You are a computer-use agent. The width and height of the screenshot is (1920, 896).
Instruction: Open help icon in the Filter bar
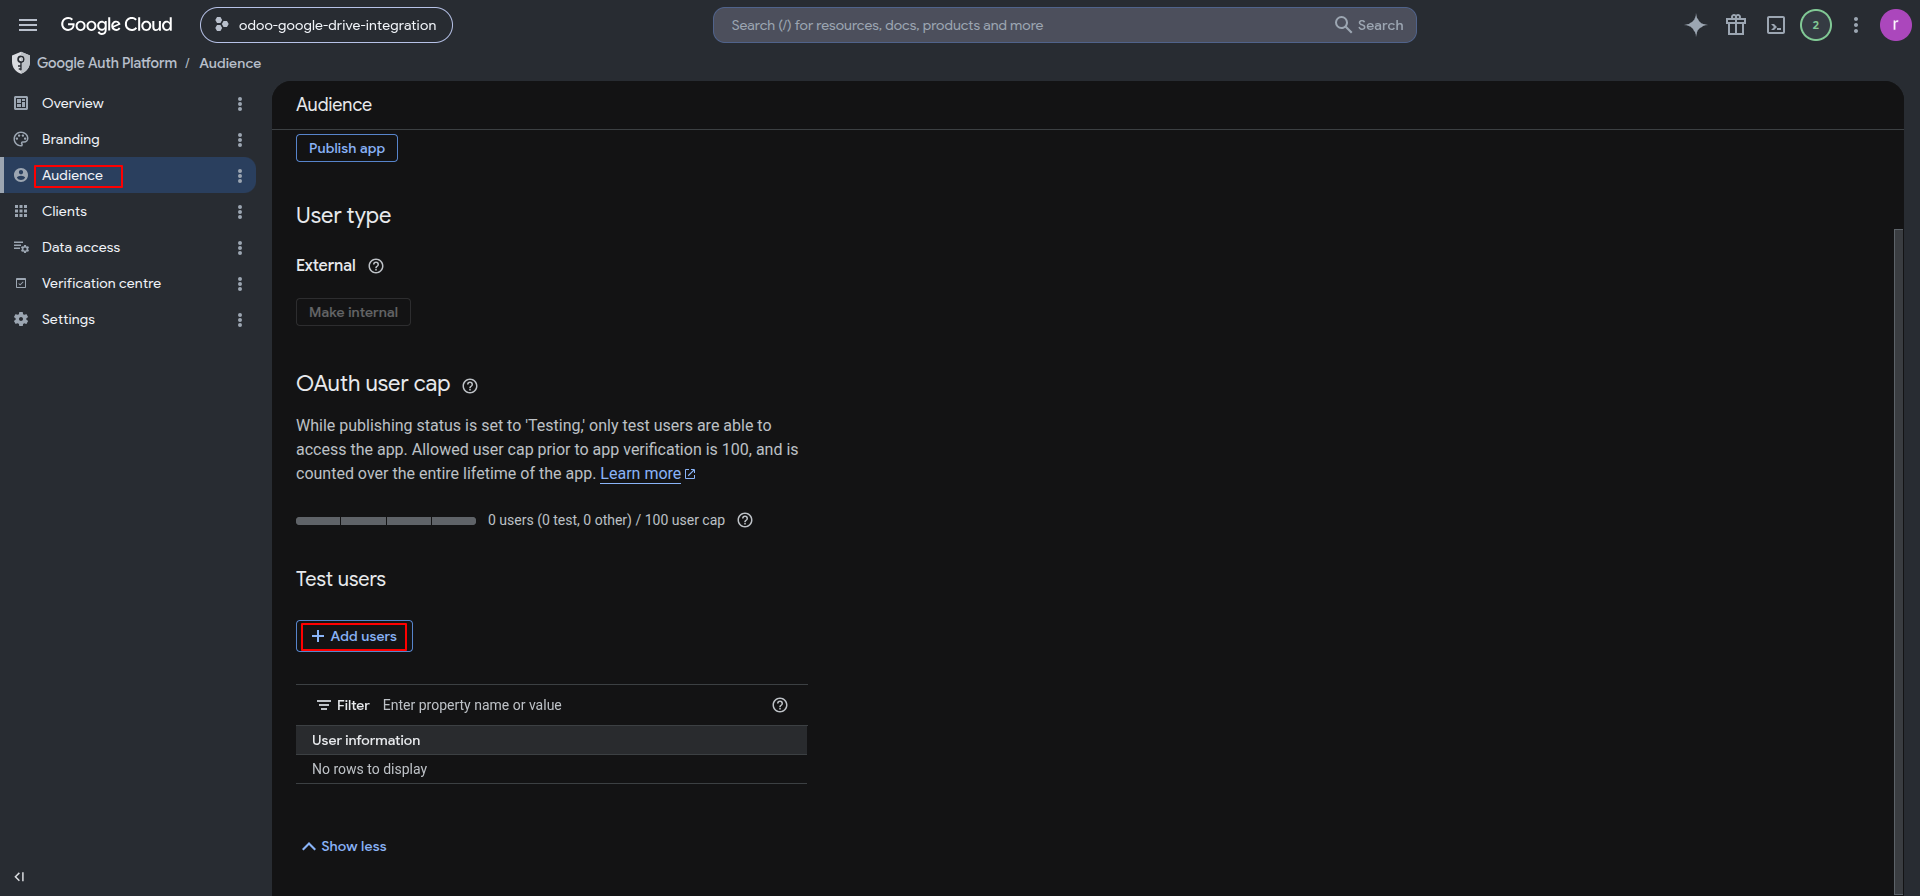(780, 705)
